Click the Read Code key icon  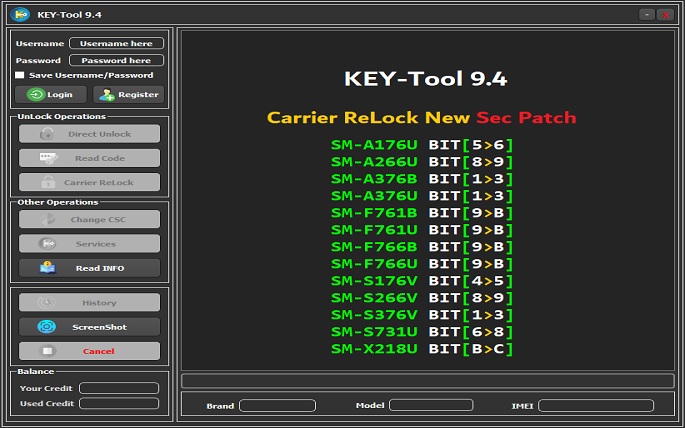(x=48, y=158)
